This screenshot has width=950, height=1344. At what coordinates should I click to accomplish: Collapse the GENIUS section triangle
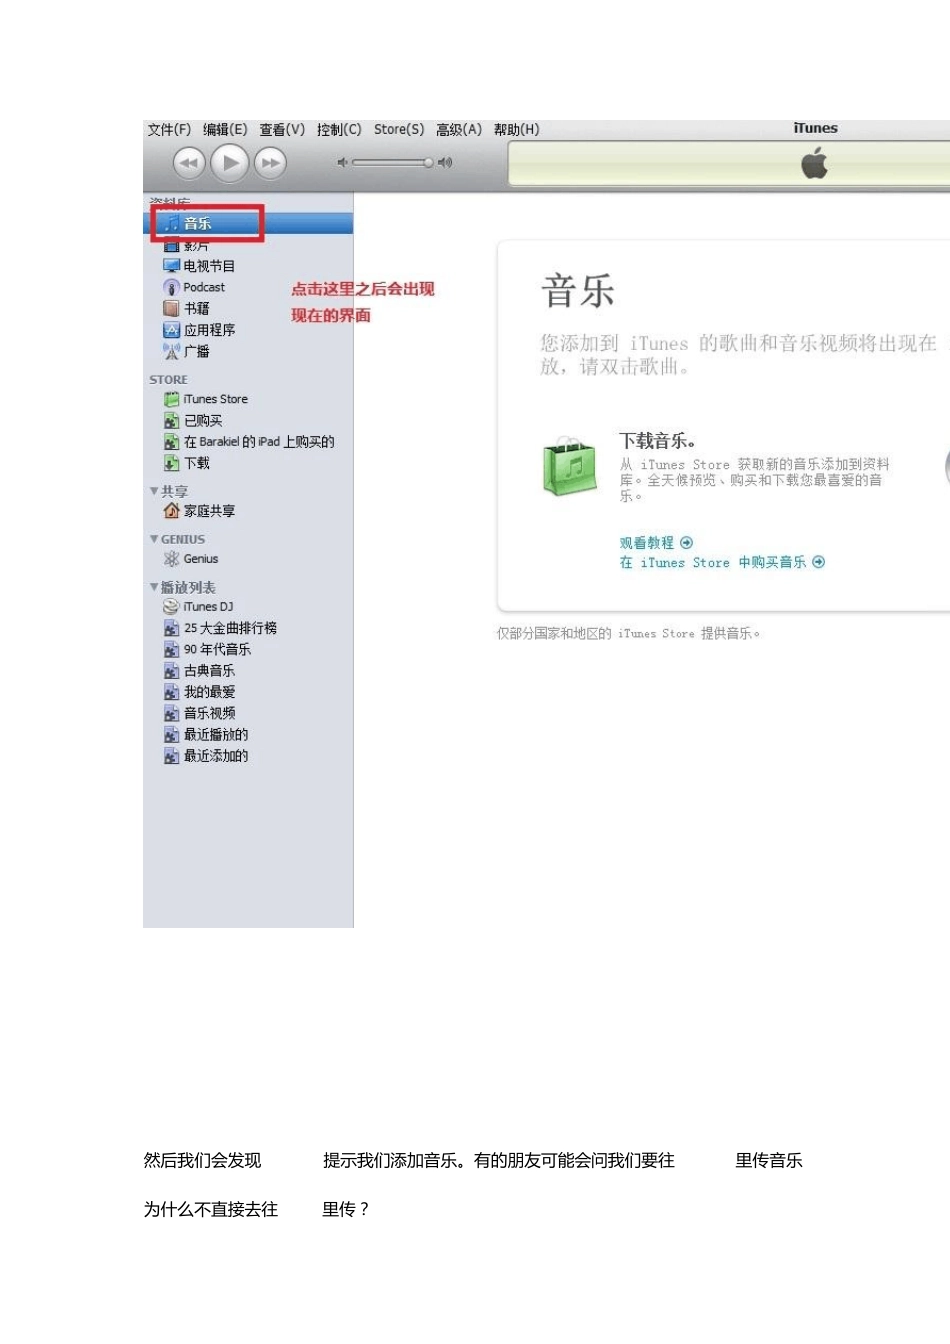point(154,539)
